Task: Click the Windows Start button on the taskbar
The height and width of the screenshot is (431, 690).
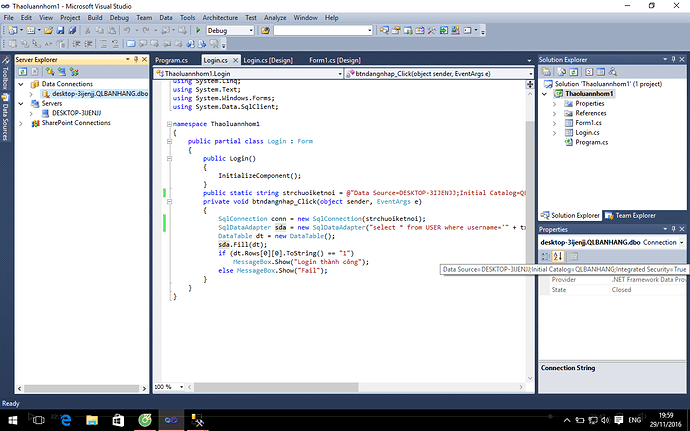Action: (x=11, y=421)
